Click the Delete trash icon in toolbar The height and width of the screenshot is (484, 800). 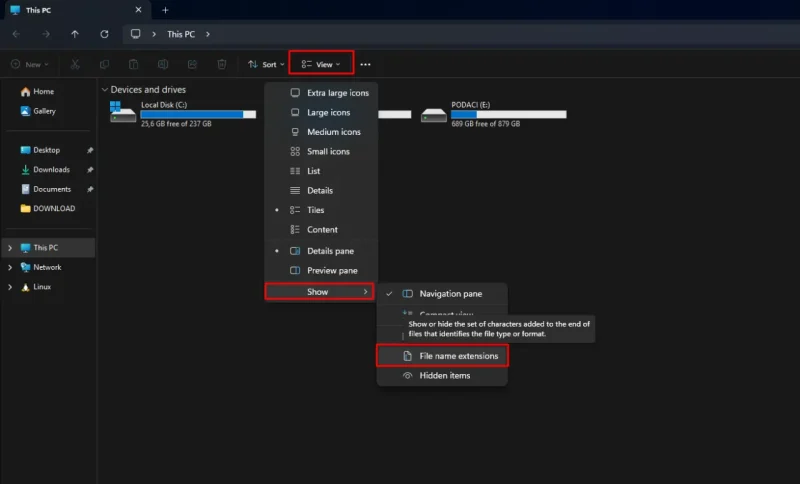pos(222,64)
